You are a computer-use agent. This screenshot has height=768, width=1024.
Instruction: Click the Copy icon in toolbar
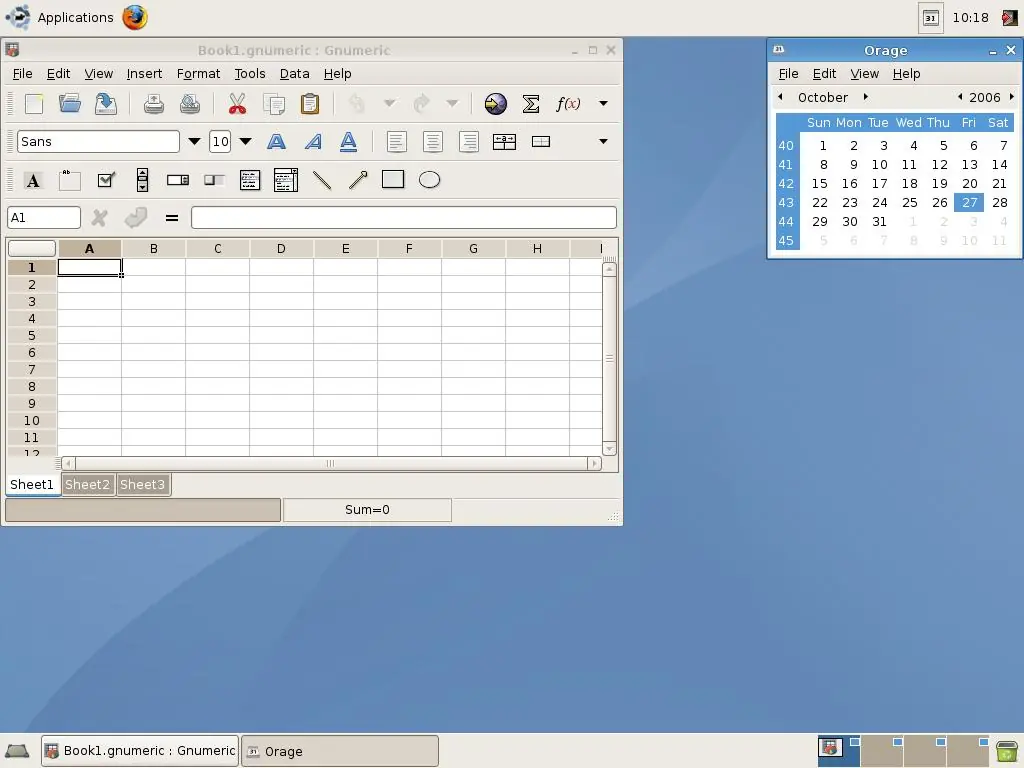274,104
